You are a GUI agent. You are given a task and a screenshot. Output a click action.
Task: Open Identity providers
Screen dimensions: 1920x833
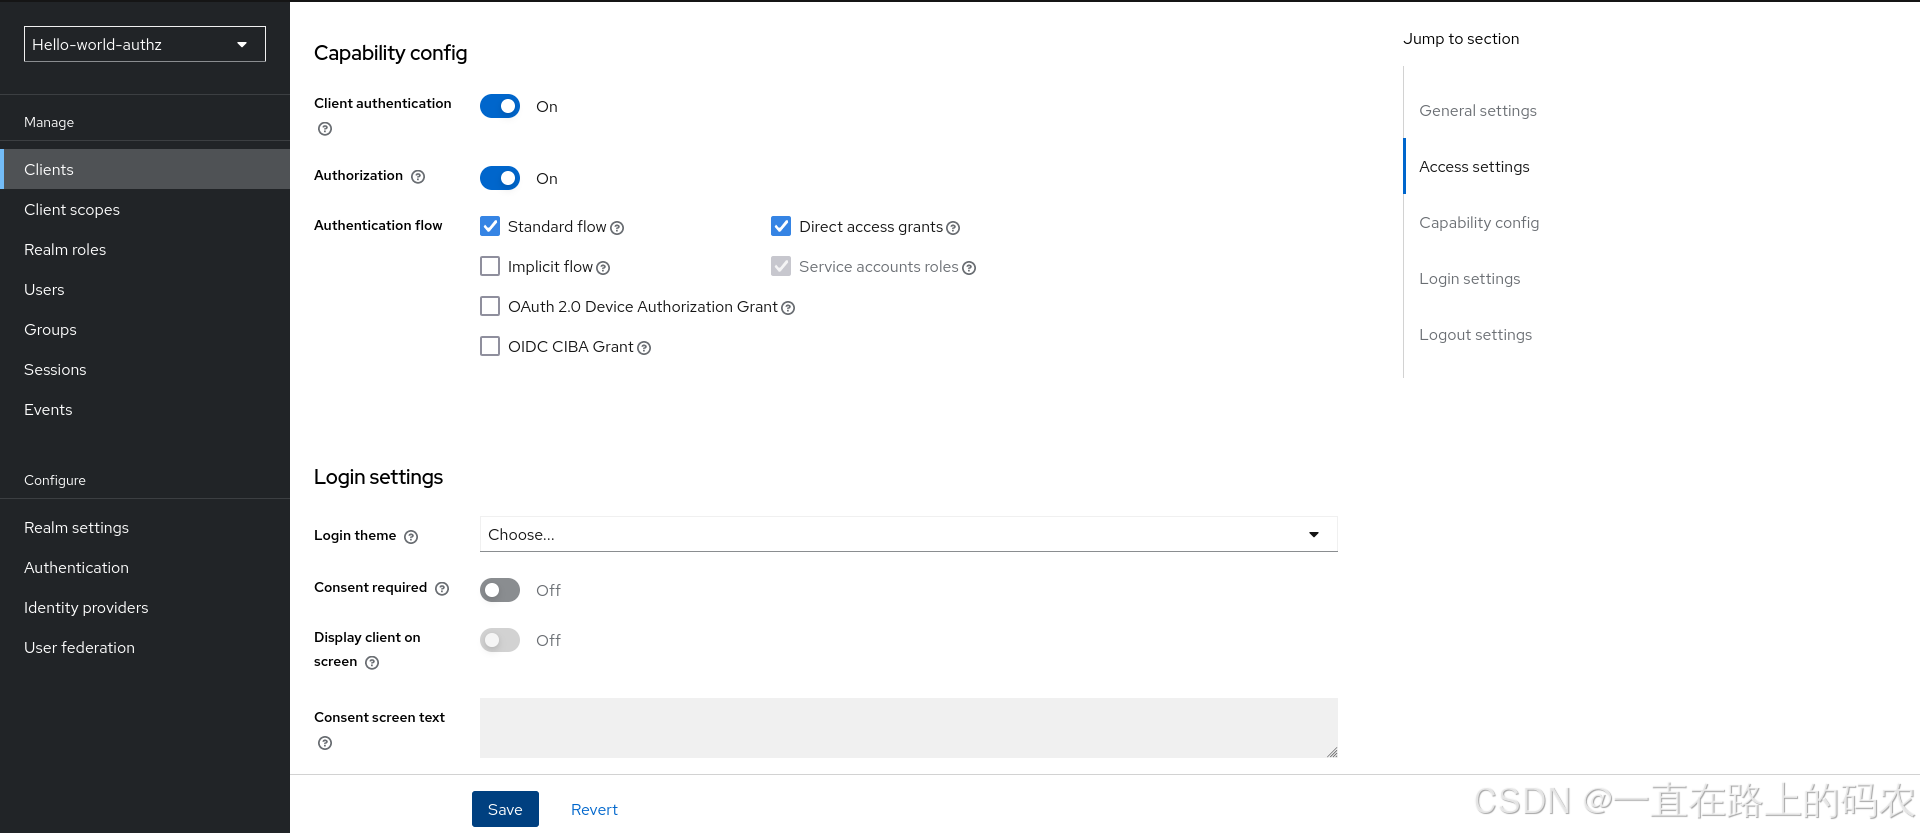point(145,607)
